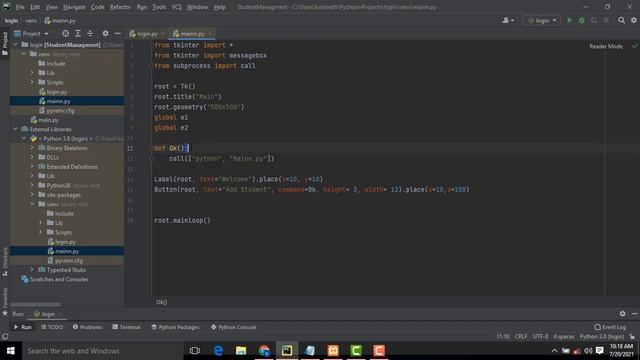Open the orange XAMPP taskbar icon
Viewport: 640px width, 360px height.
(x=333, y=351)
